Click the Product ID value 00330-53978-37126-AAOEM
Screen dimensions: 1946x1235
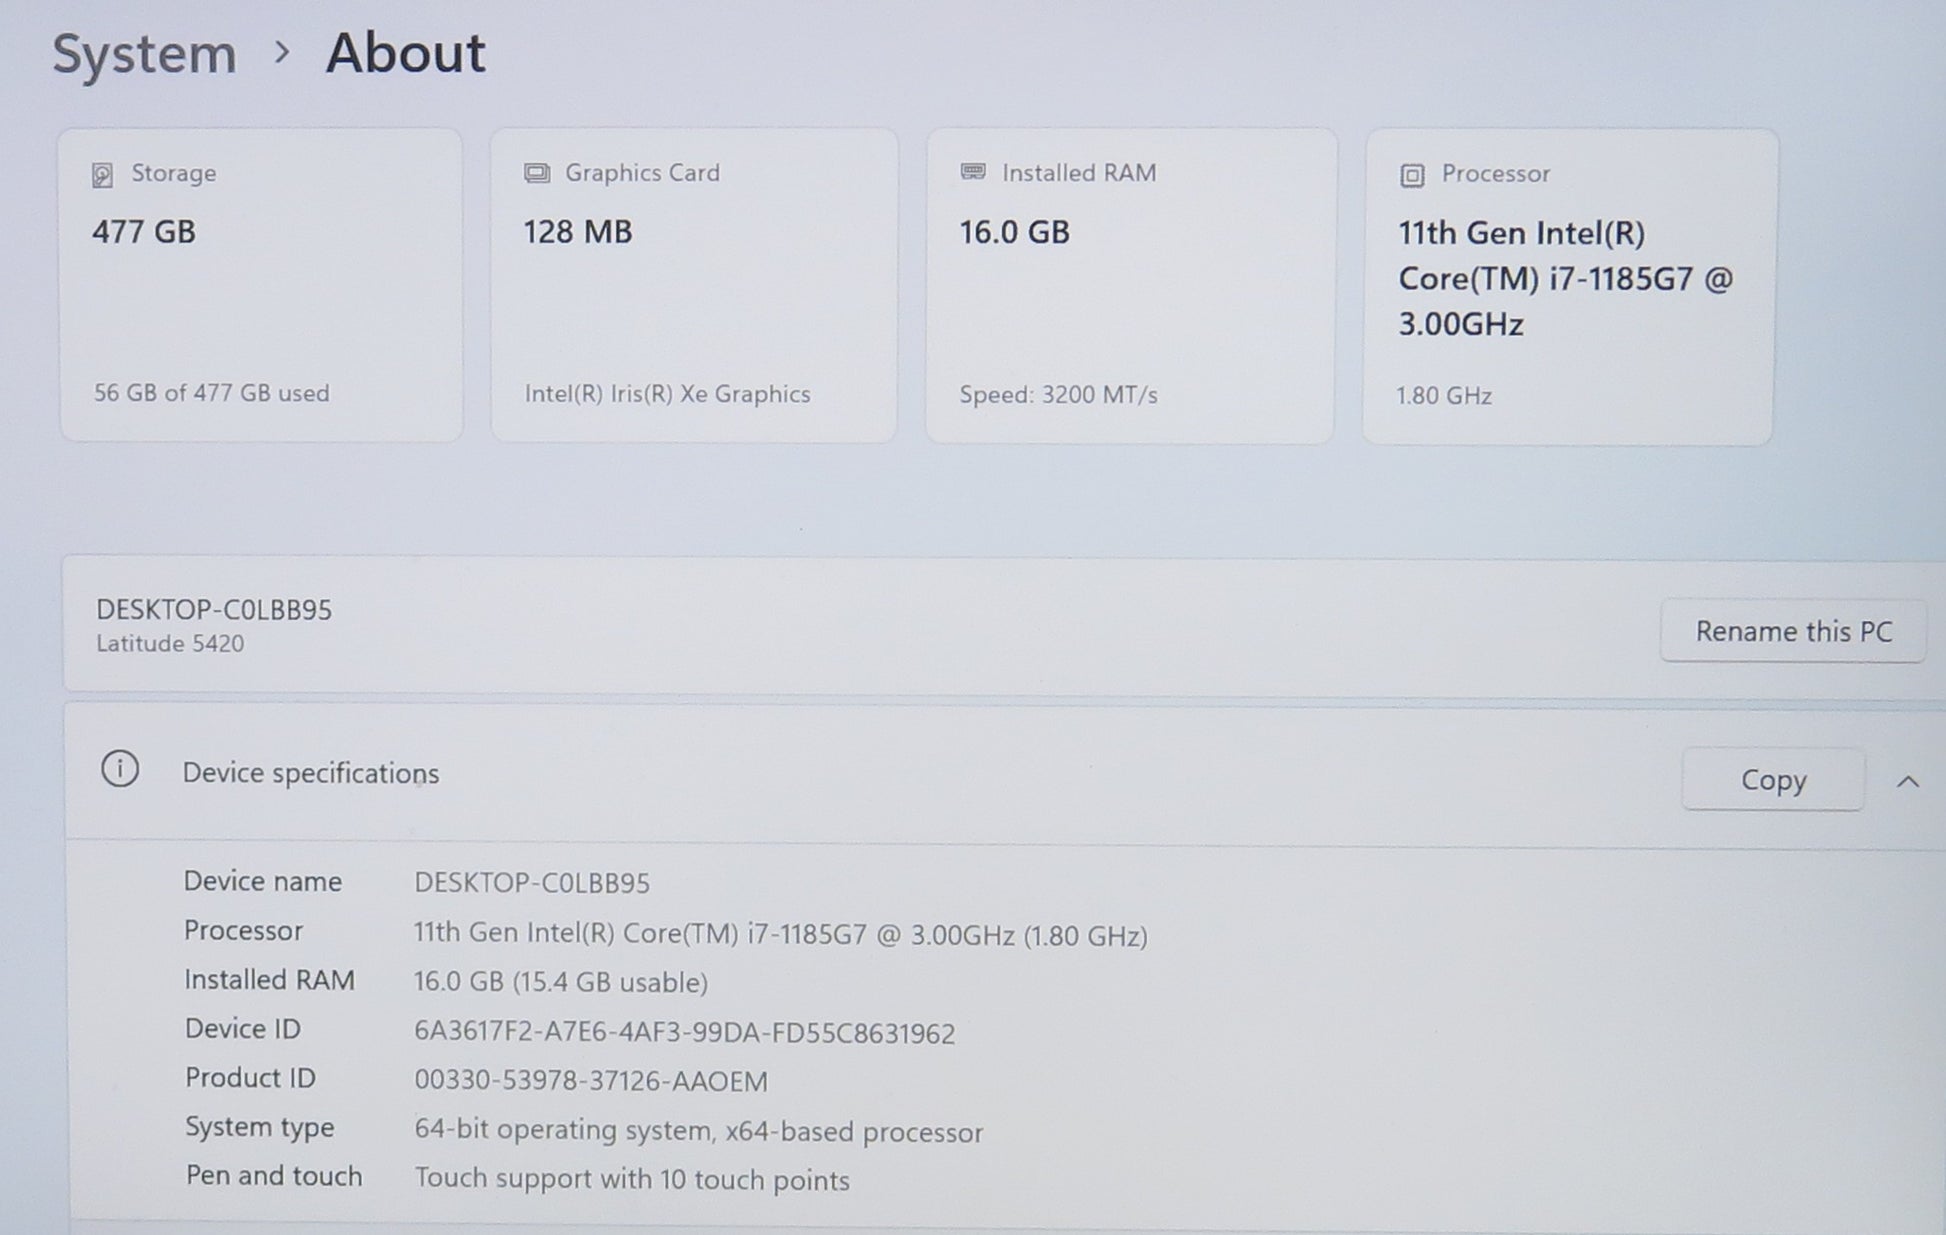(591, 1081)
